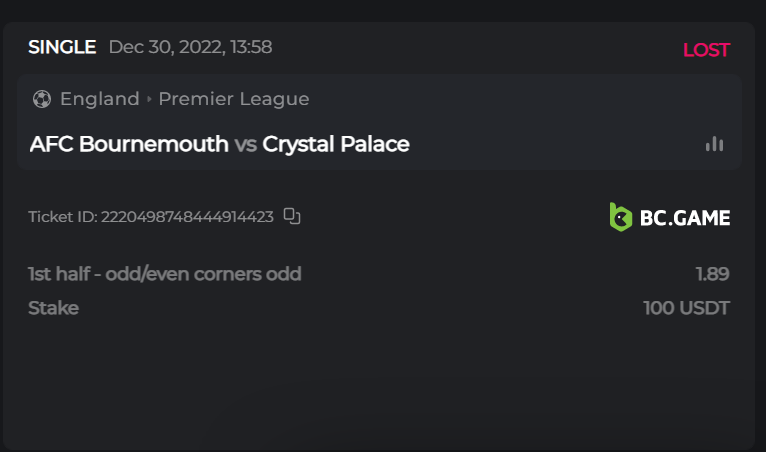Click the 'vs' text between teams
766x452 pixels.
pyautogui.click(x=245, y=144)
